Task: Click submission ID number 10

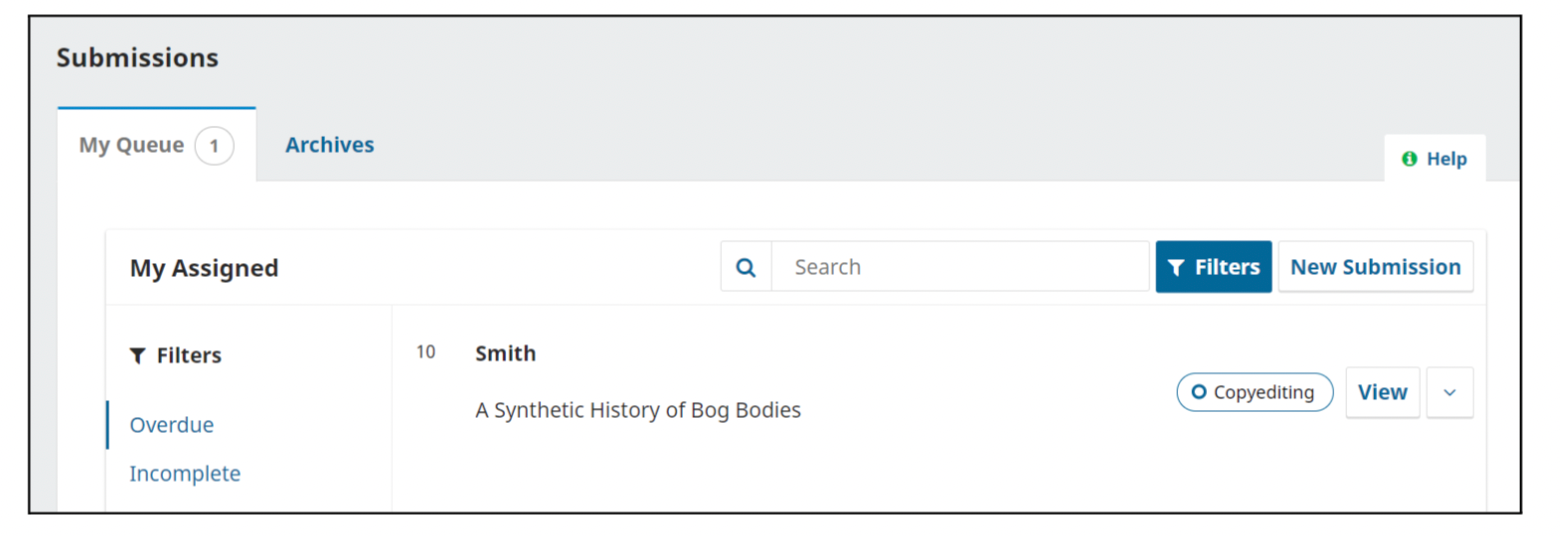Action: pyautogui.click(x=426, y=352)
